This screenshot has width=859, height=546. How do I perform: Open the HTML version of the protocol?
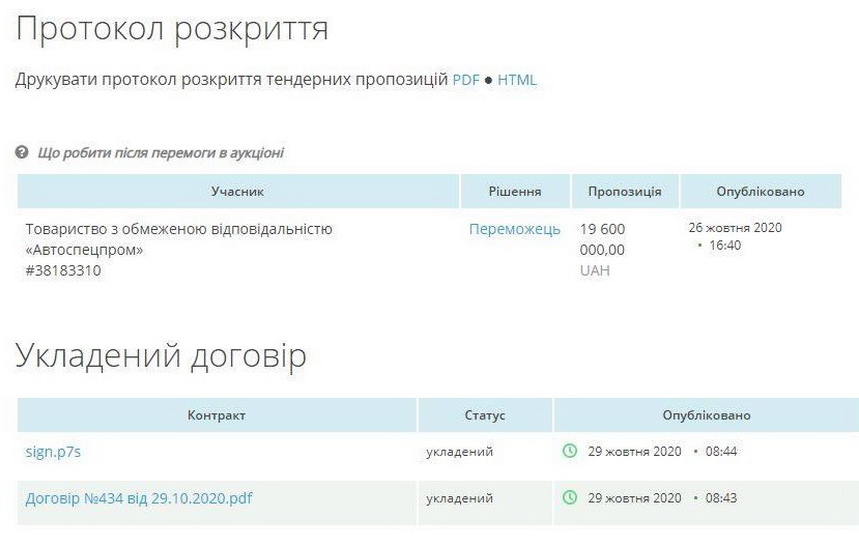tap(517, 80)
